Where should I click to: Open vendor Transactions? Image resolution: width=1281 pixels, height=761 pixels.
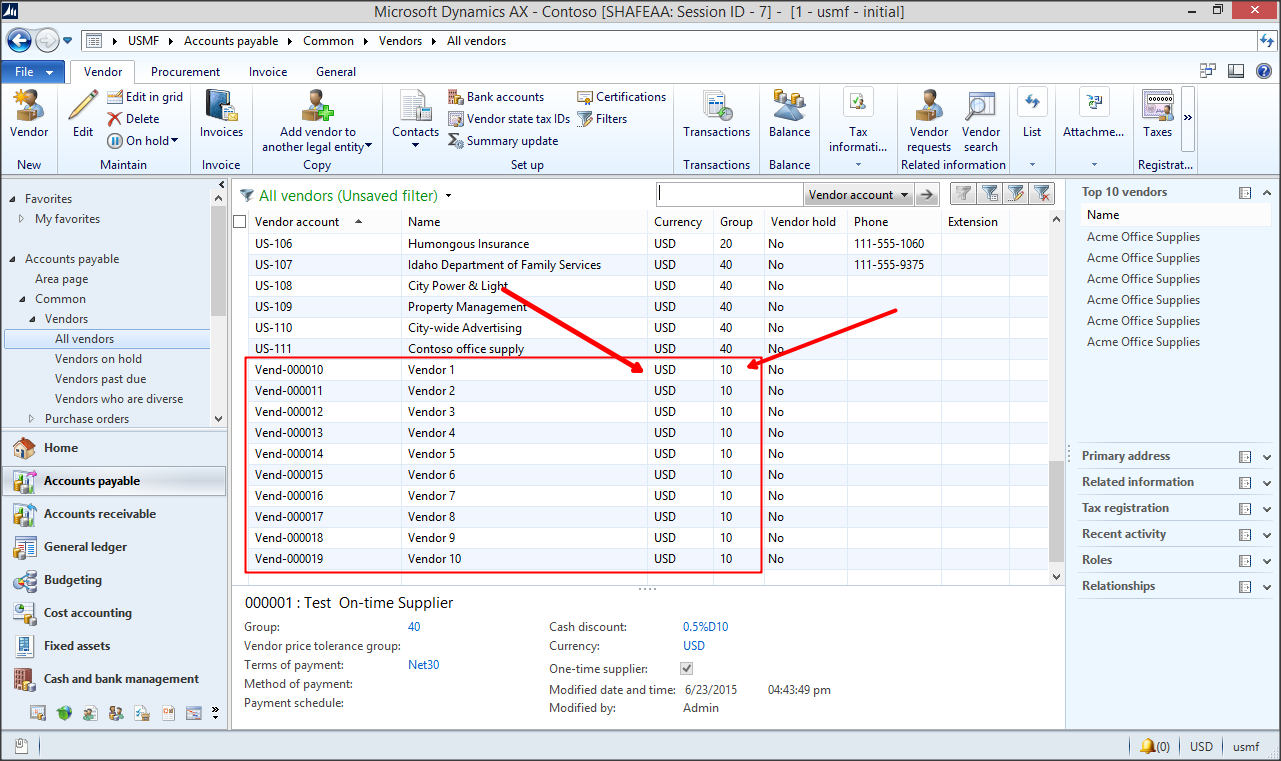[x=716, y=118]
